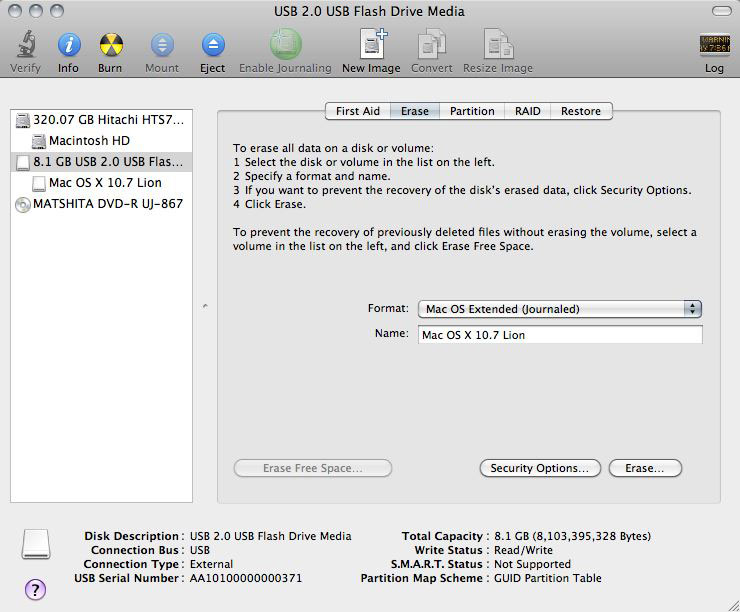This screenshot has width=740, height=612.
Task: Click the sidebar splitter handle dot
Action: pyautogui.click(x=205, y=306)
